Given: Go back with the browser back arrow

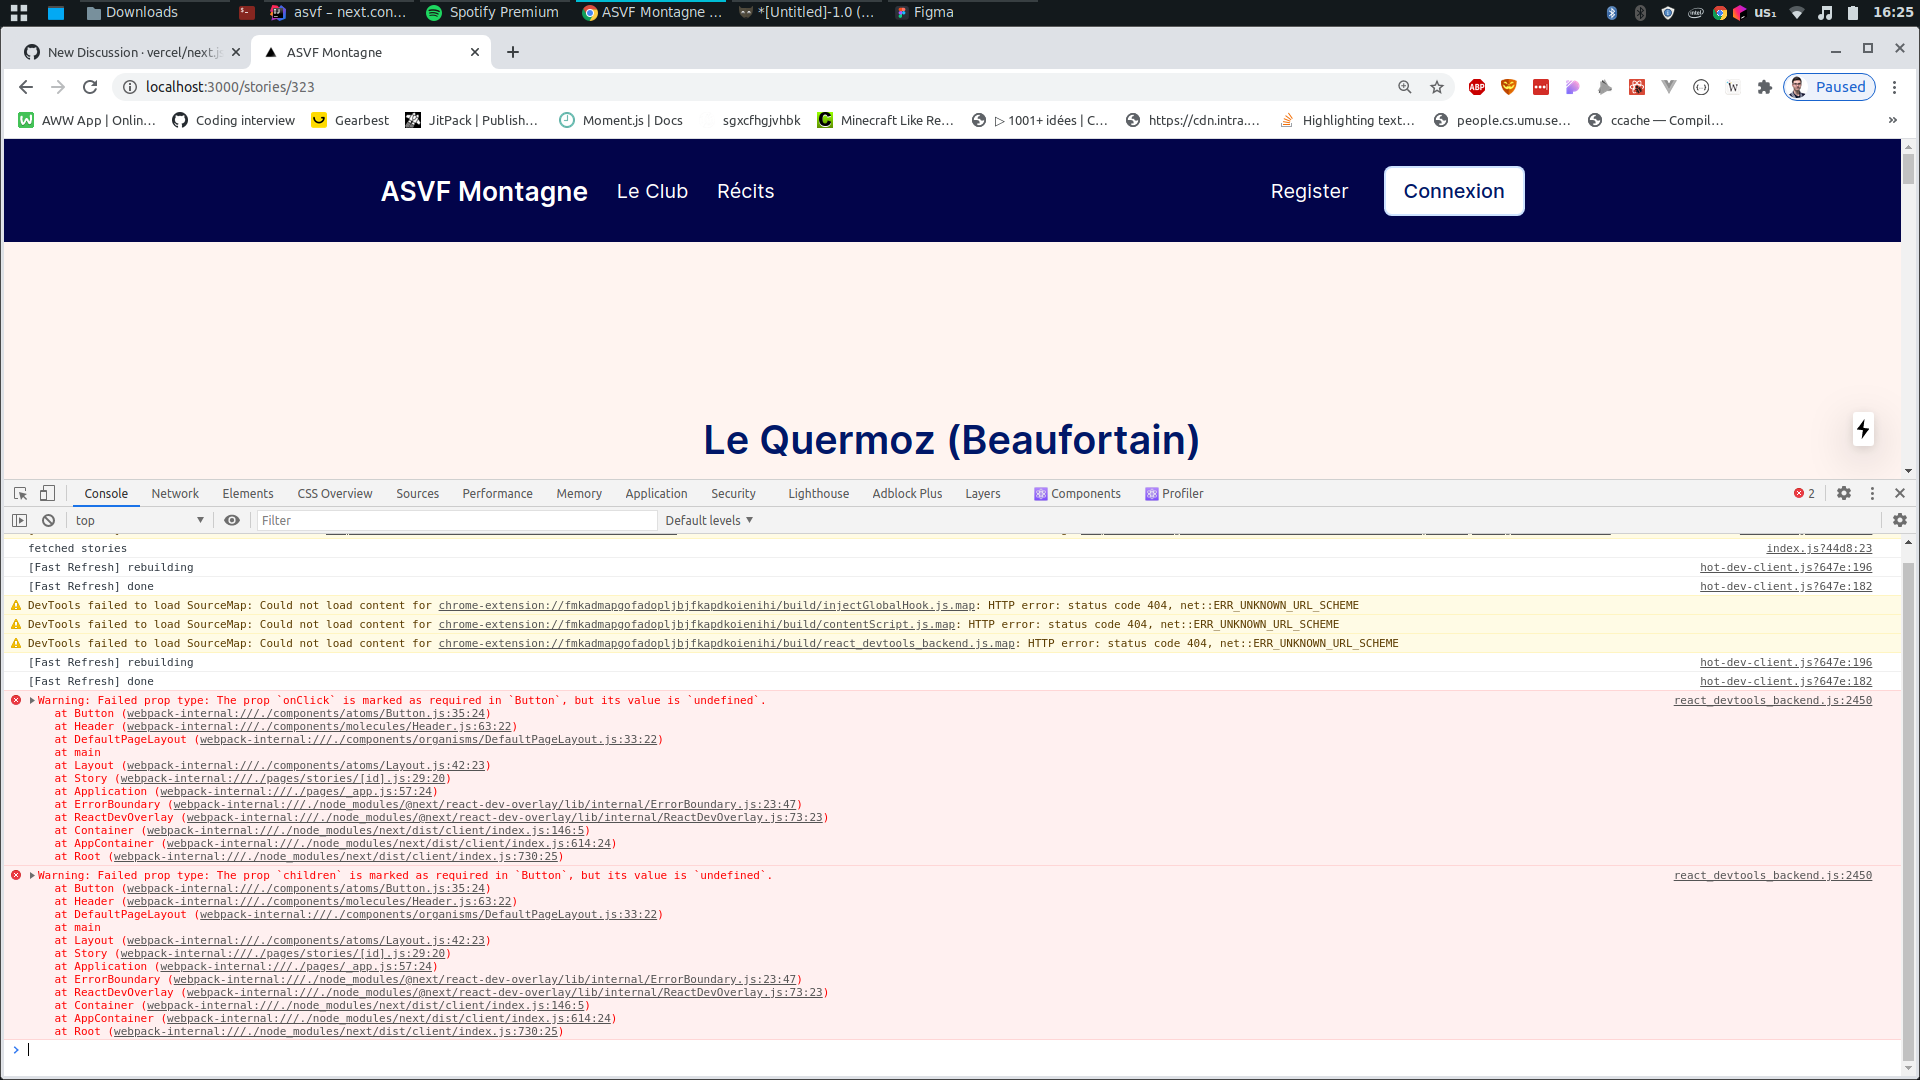Looking at the screenshot, I should (26, 87).
